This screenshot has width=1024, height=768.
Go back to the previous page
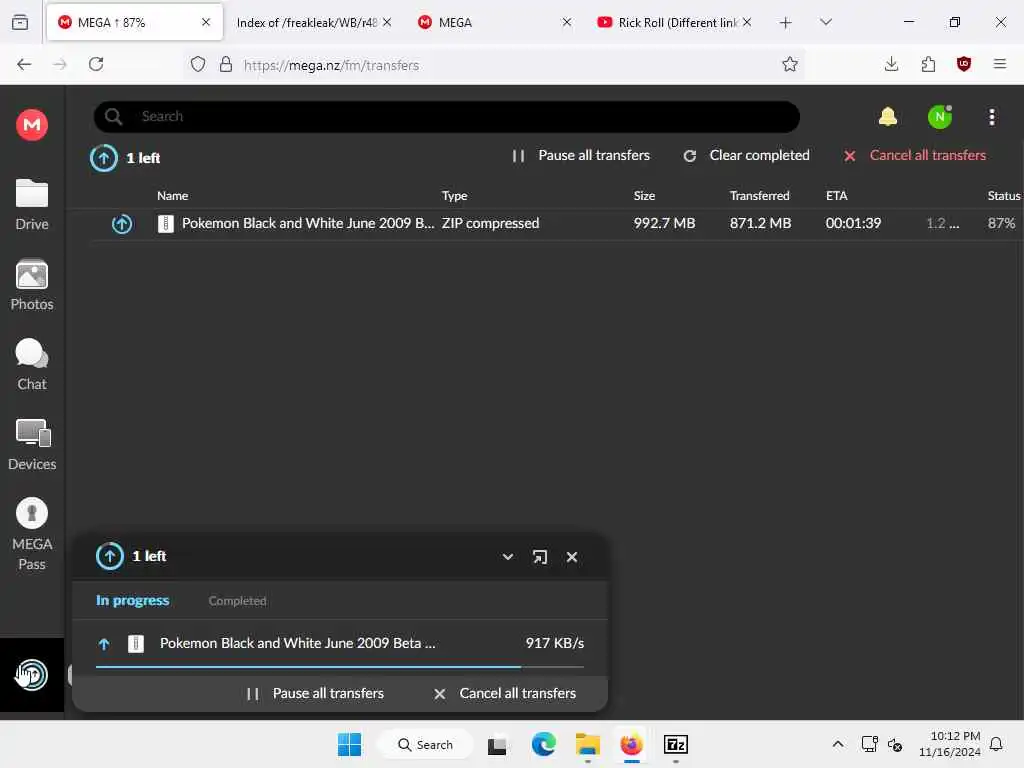click(24, 64)
